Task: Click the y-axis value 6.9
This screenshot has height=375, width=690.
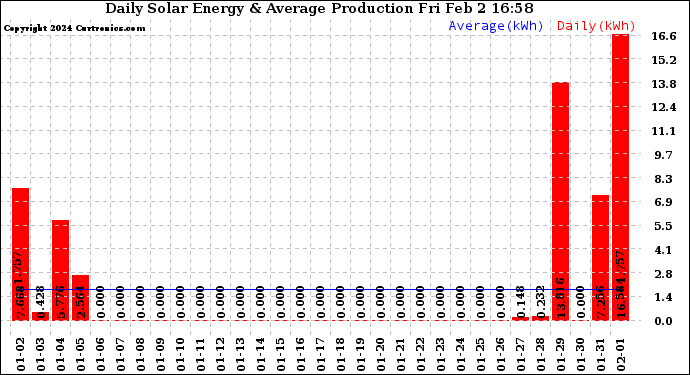Action: tap(664, 202)
